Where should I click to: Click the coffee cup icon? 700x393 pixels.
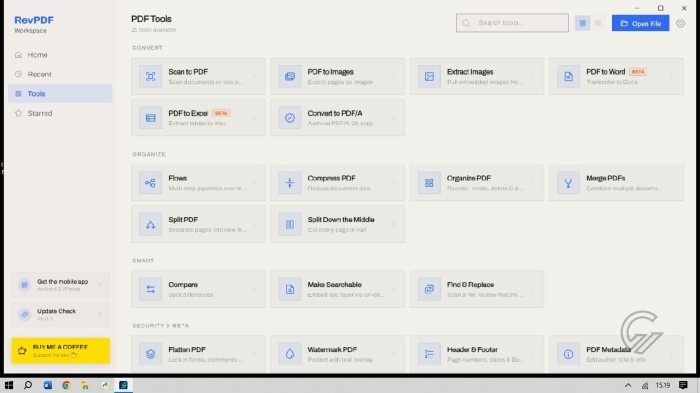[22, 351]
